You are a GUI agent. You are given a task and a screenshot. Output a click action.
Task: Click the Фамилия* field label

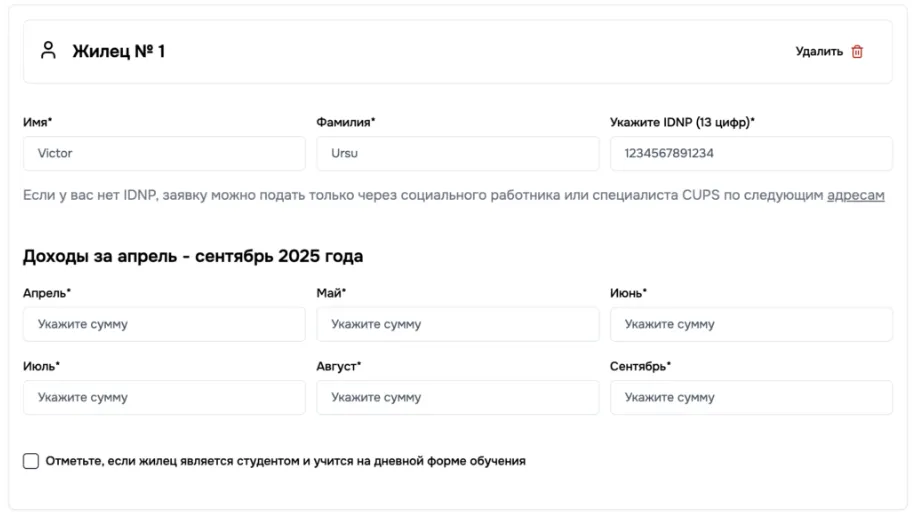(x=345, y=122)
